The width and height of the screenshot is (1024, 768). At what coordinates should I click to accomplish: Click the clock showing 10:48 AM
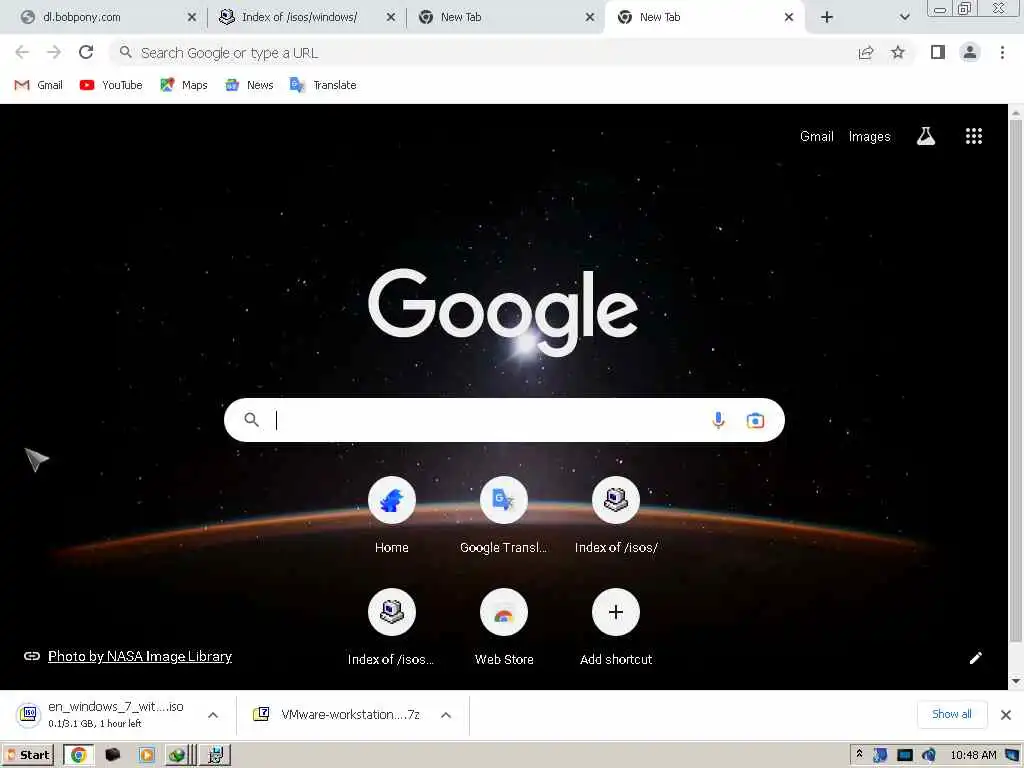pyautogui.click(x=973, y=755)
